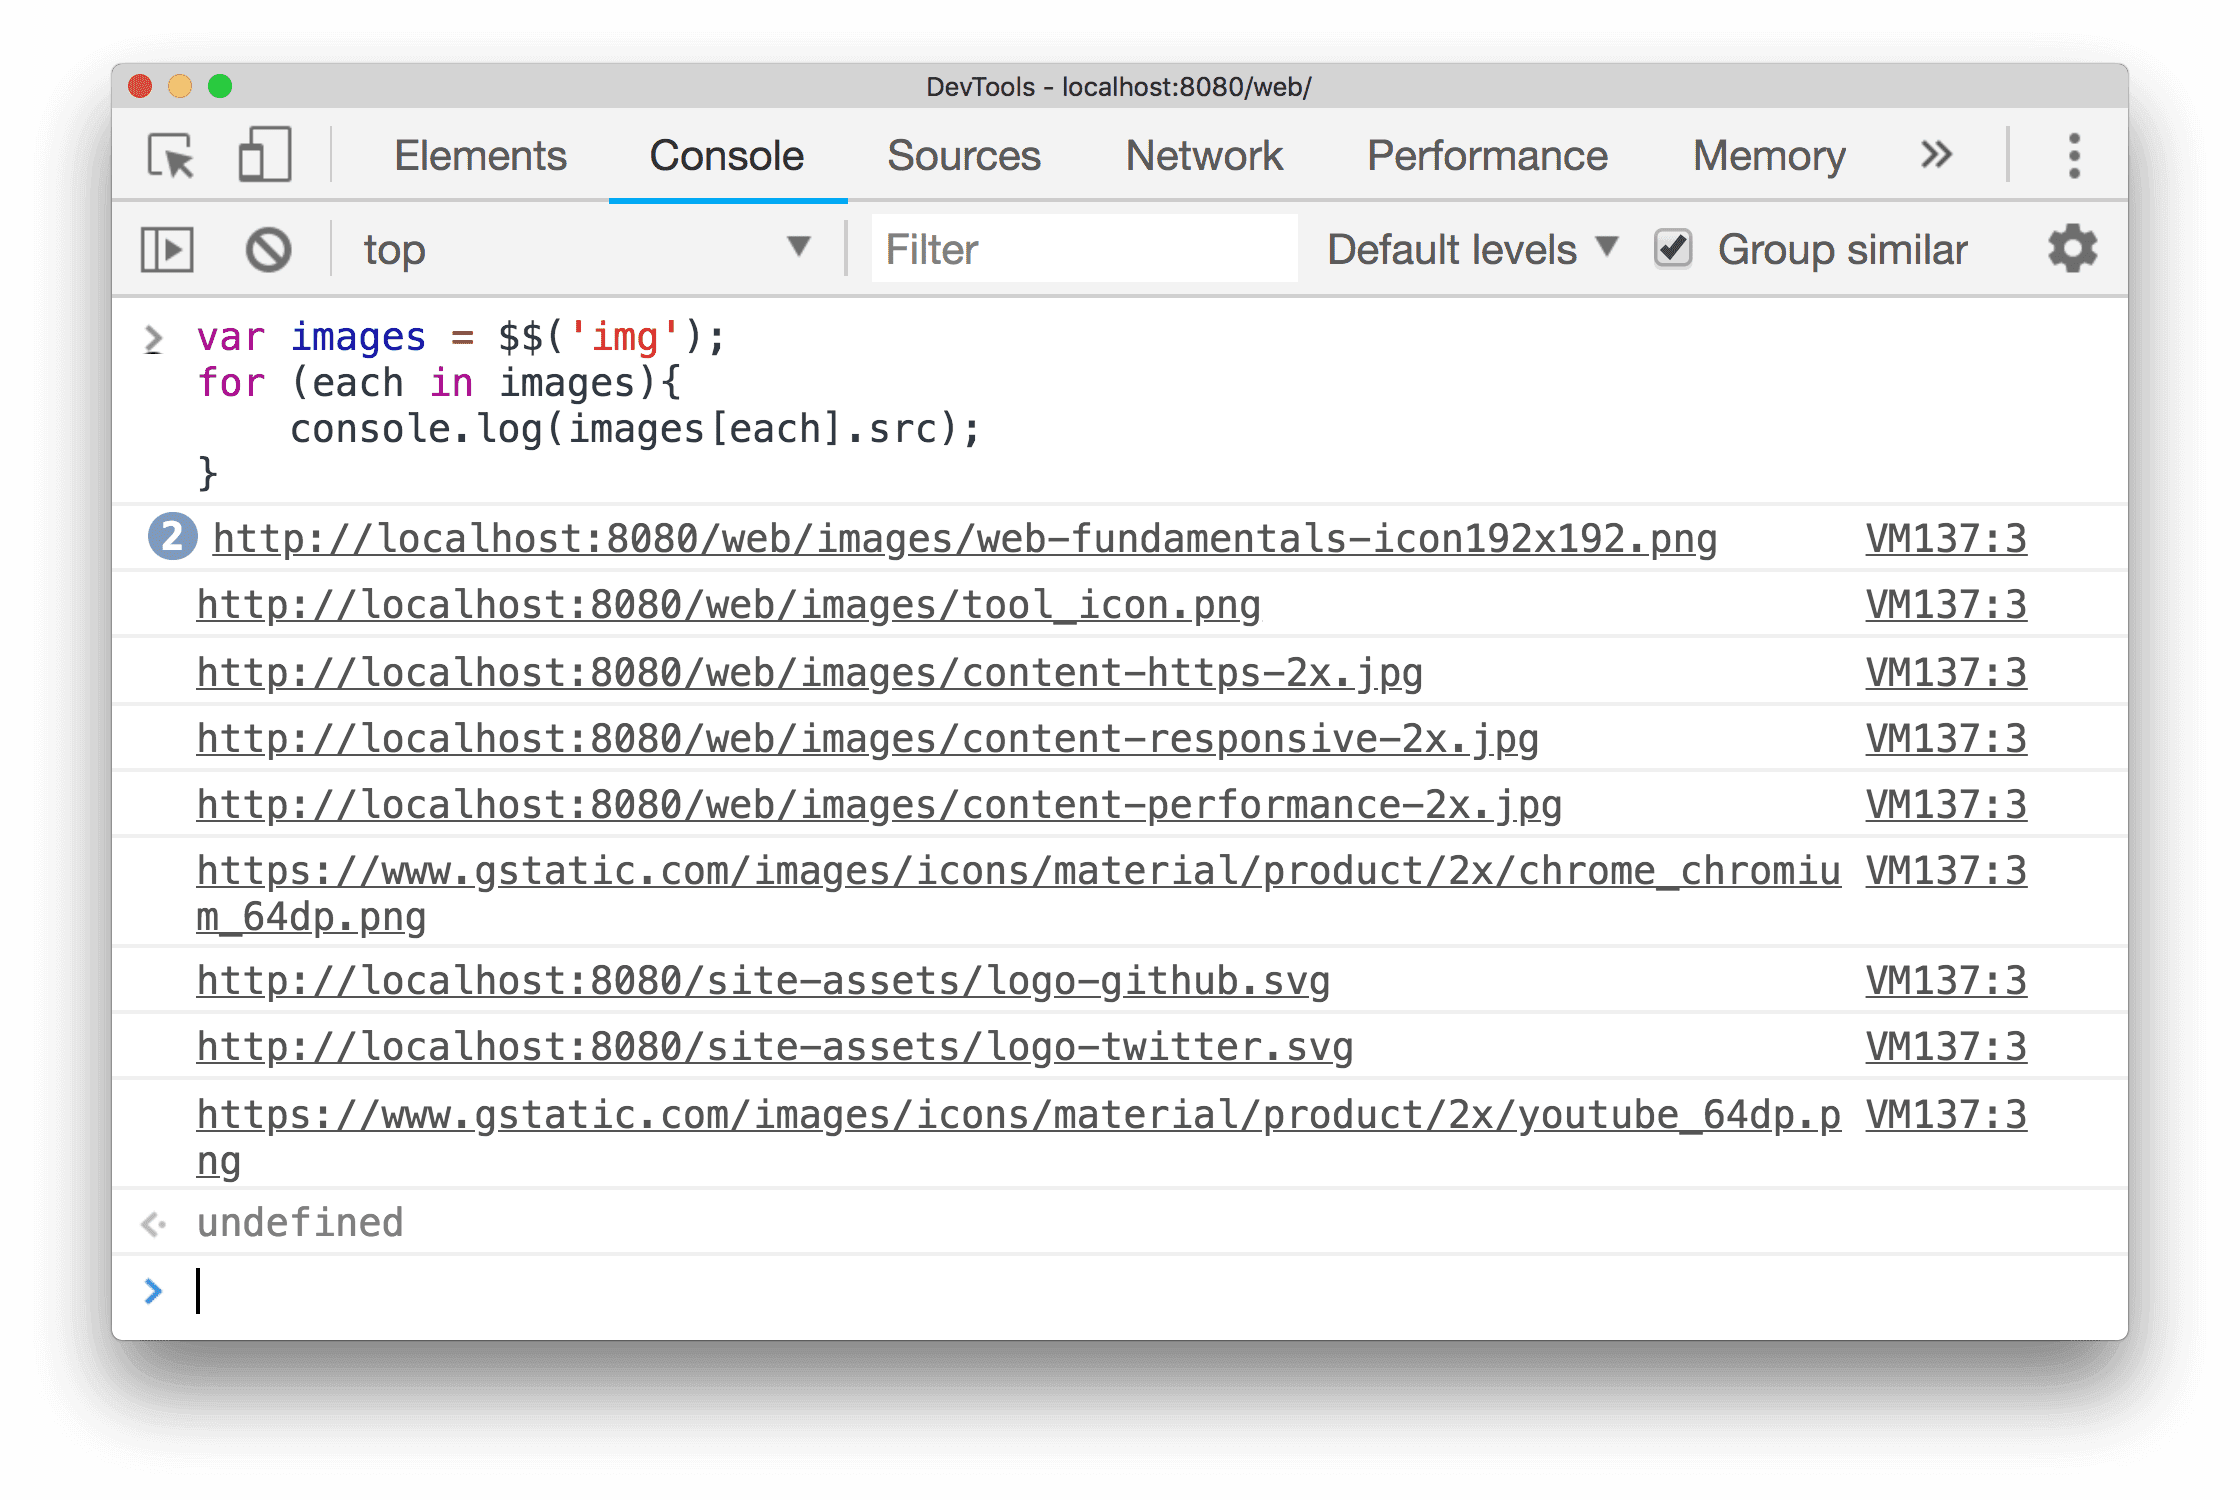The width and height of the screenshot is (2240, 1500).
Task: Expand the Default levels dropdown
Action: tap(1472, 248)
